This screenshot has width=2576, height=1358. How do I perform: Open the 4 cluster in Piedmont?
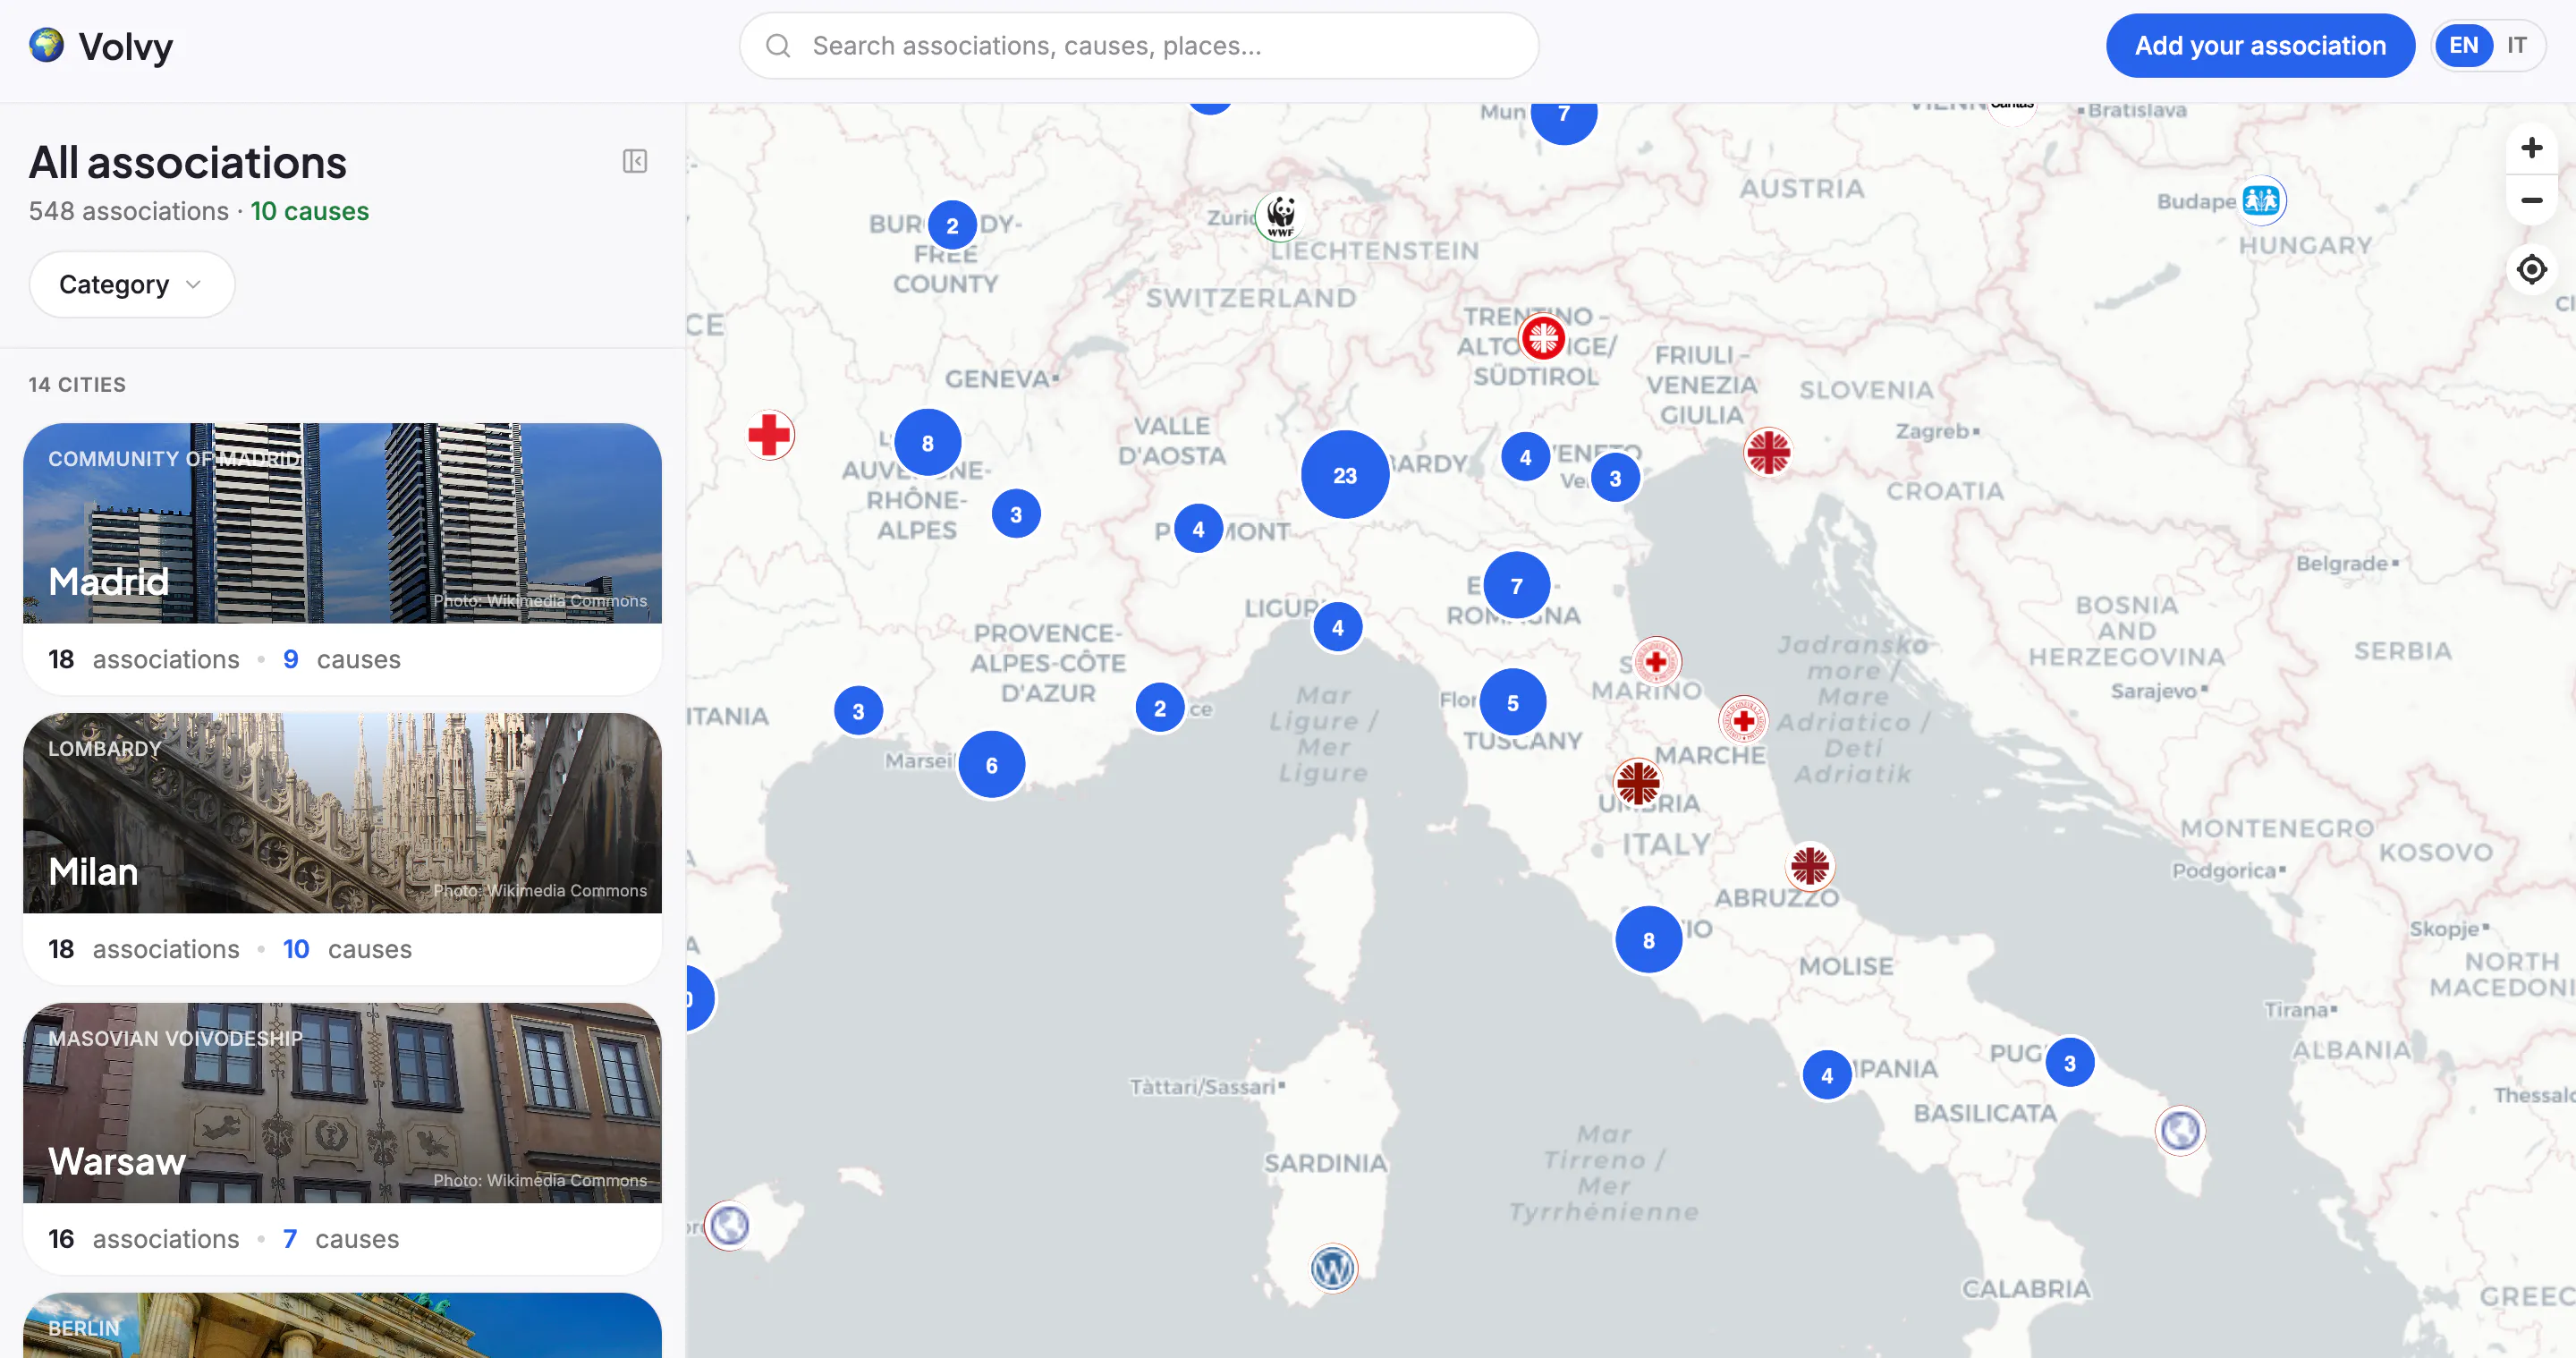(x=1198, y=529)
